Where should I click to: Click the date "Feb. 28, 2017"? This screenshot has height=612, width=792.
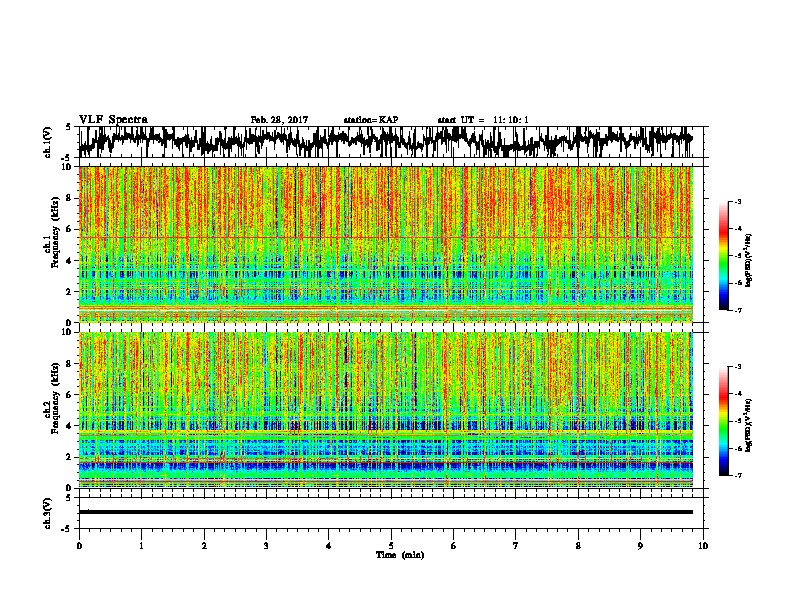tap(279, 120)
